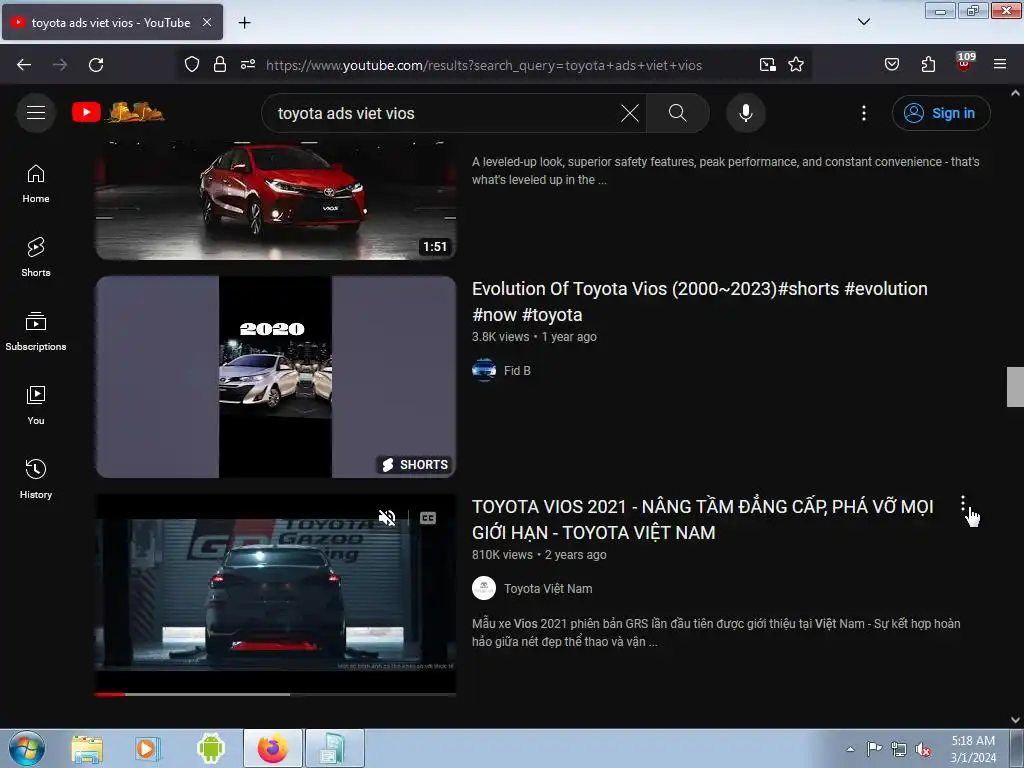Unmute the preview video speaker icon
The height and width of the screenshot is (768, 1024).
(387, 518)
